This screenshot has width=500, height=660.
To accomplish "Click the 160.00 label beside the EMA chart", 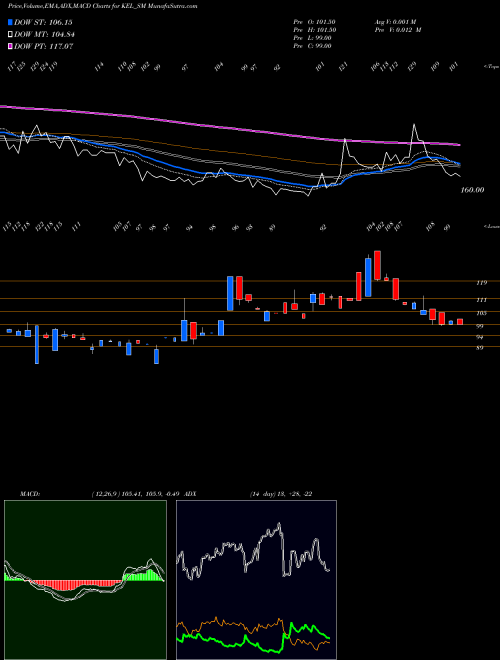I will click(472, 190).
